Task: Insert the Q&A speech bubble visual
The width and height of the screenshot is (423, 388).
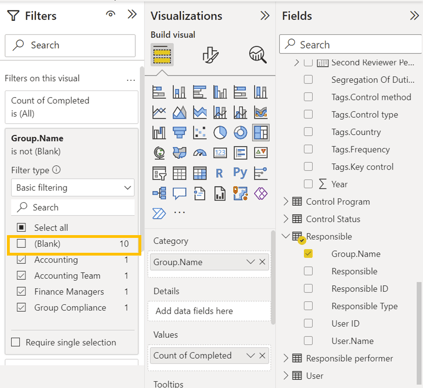Action: 179,193
